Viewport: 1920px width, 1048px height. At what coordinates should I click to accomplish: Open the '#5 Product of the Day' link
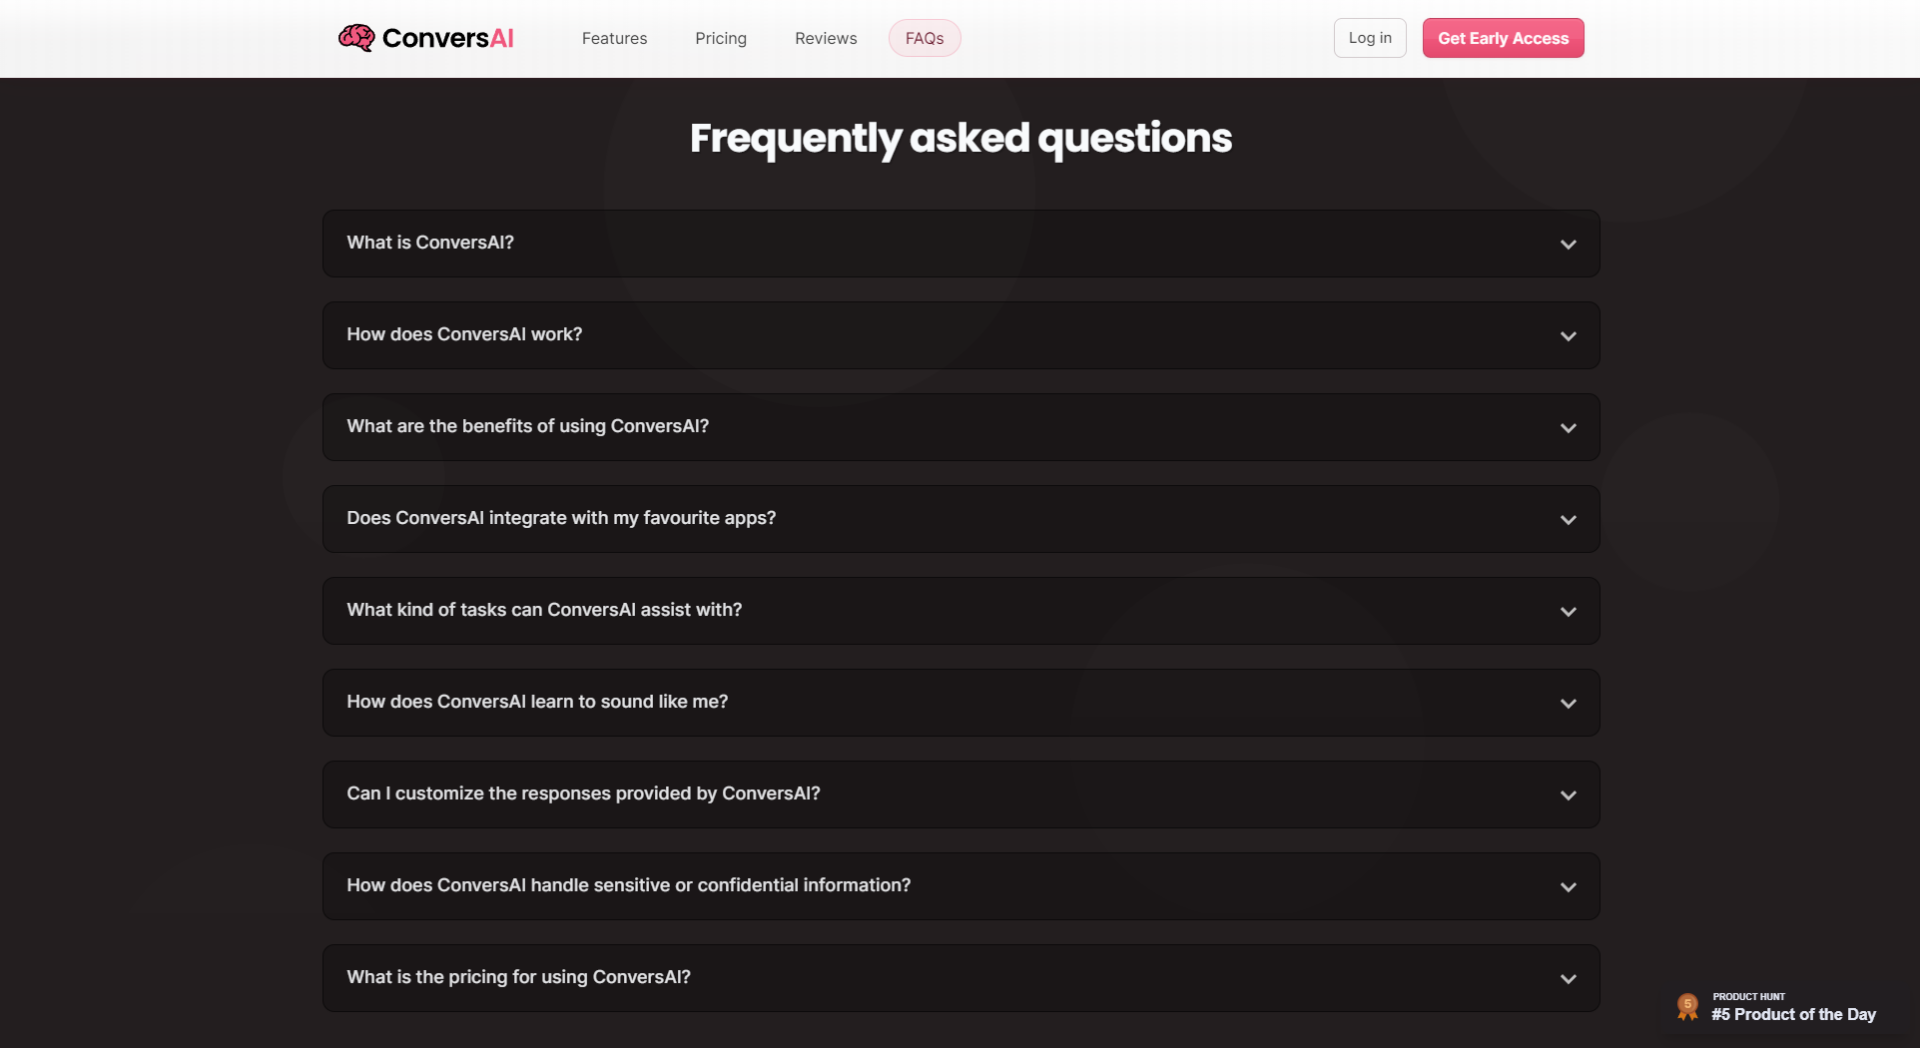click(x=1793, y=1014)
